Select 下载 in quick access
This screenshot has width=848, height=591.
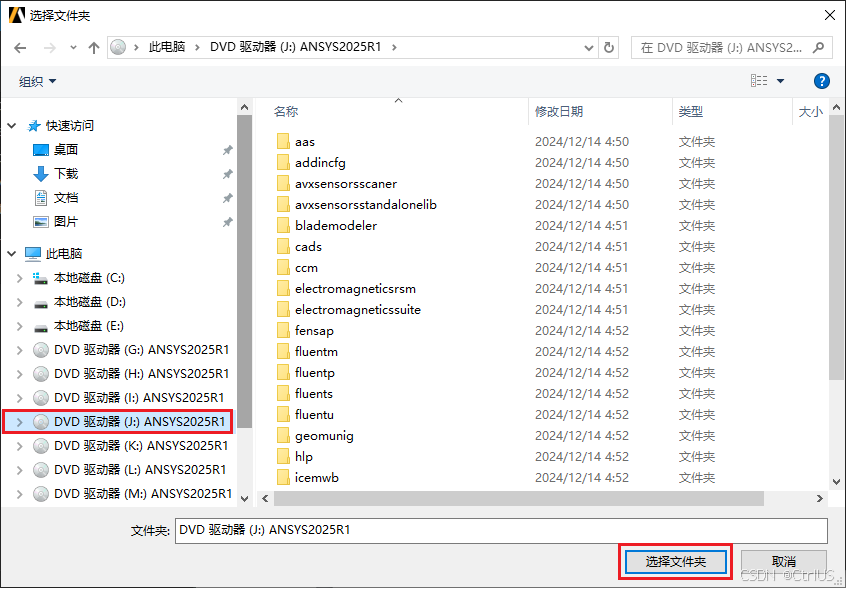point(66,174)
